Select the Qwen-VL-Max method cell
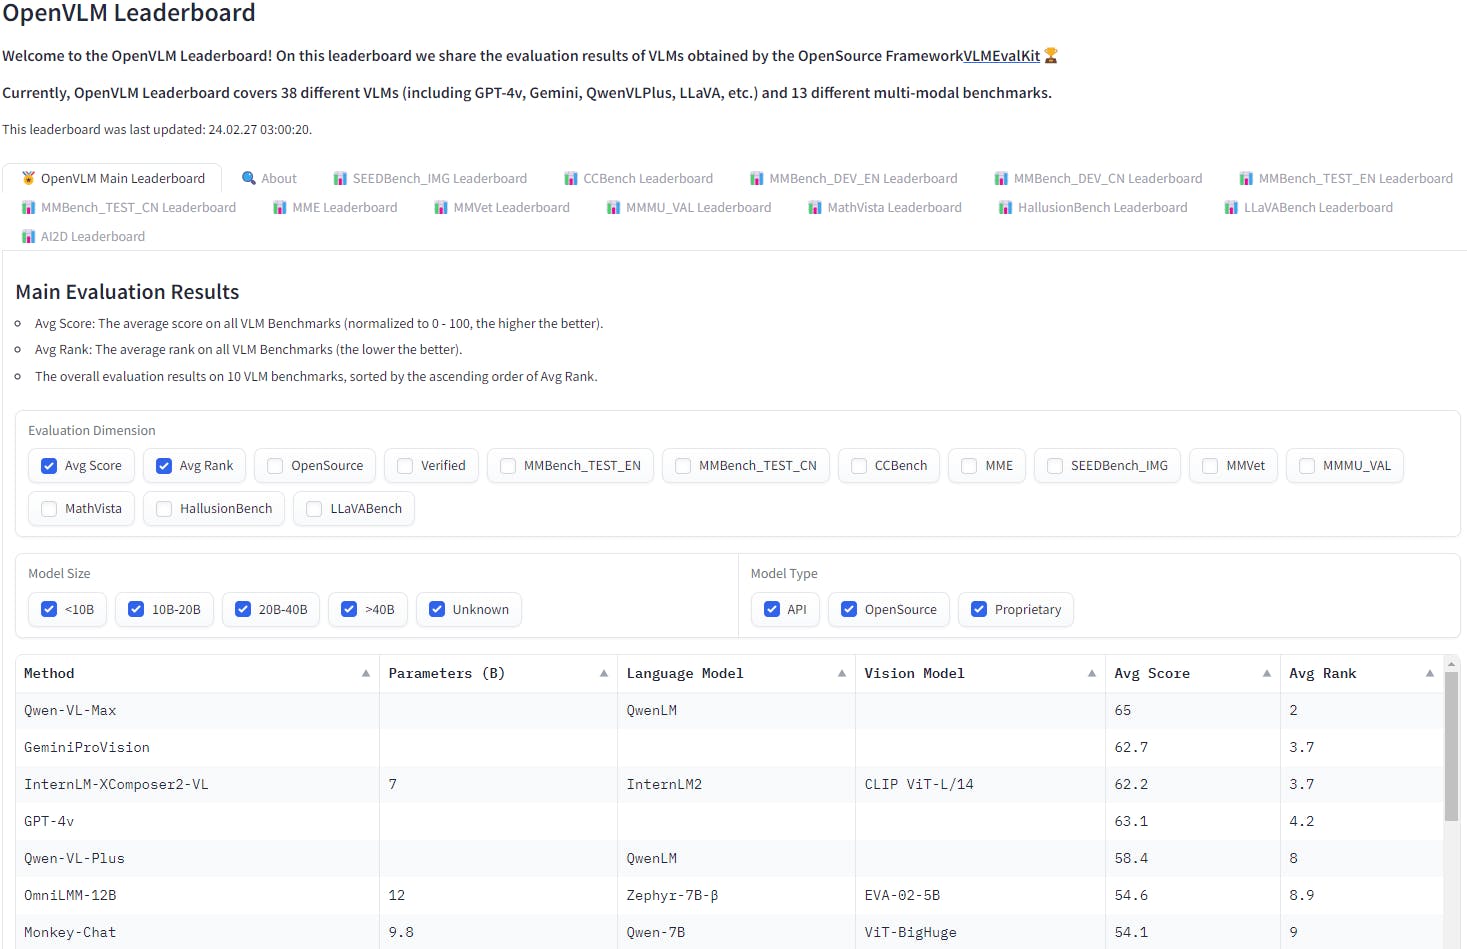Viewport: 1467px width, 949px height. click(198, 711)
